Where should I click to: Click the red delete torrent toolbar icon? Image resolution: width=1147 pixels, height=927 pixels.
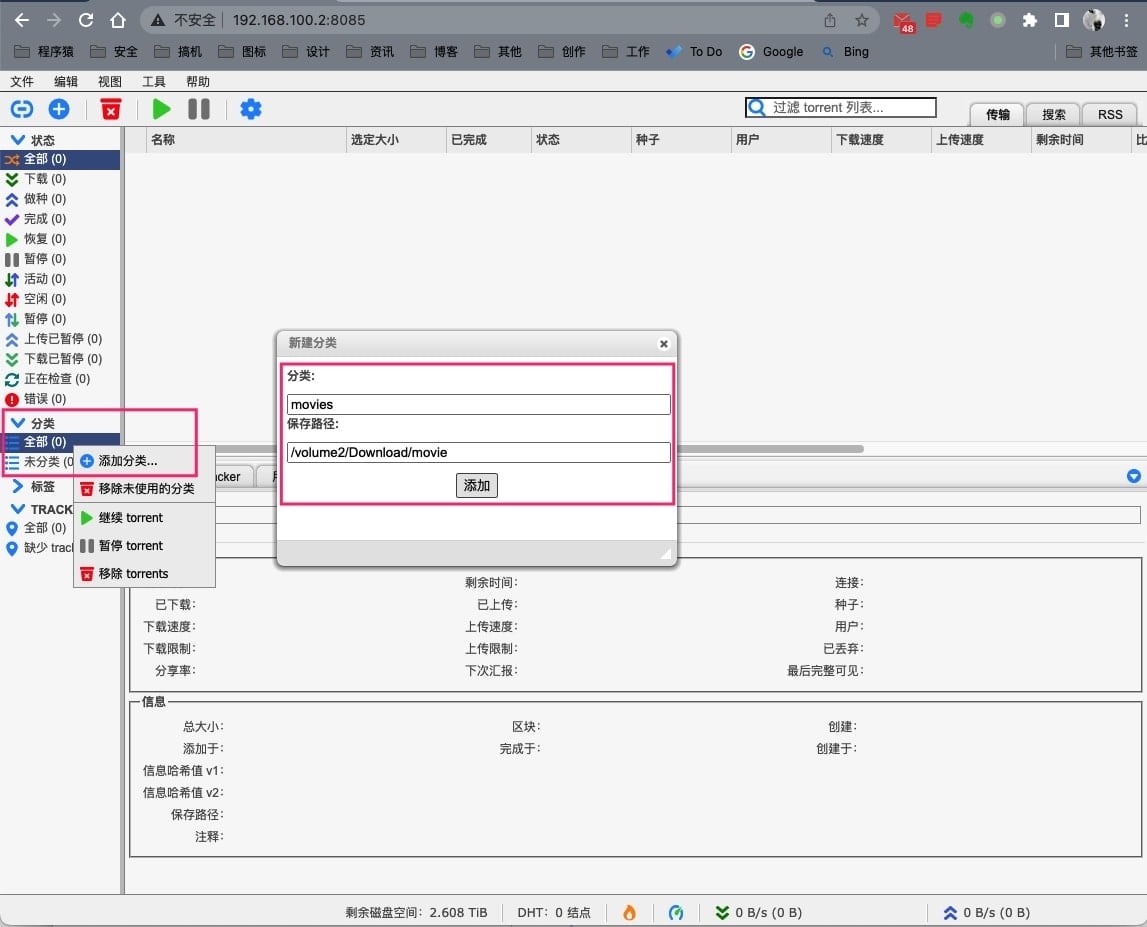(110, 110)
